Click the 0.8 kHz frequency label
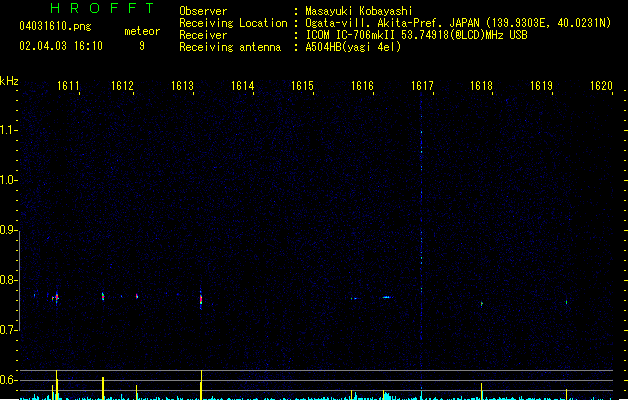This screenshot has height=400, width=629. click(x=8, y=280)
